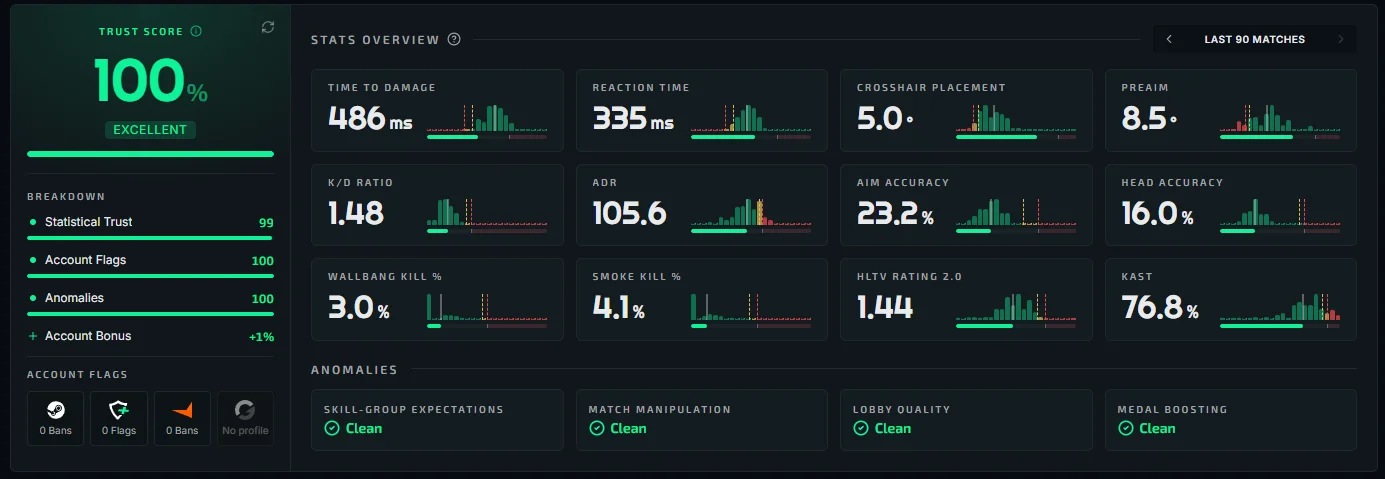Click the 16.0 % head accuracy value
1385x479 pixels.
tap(1157, 212)
